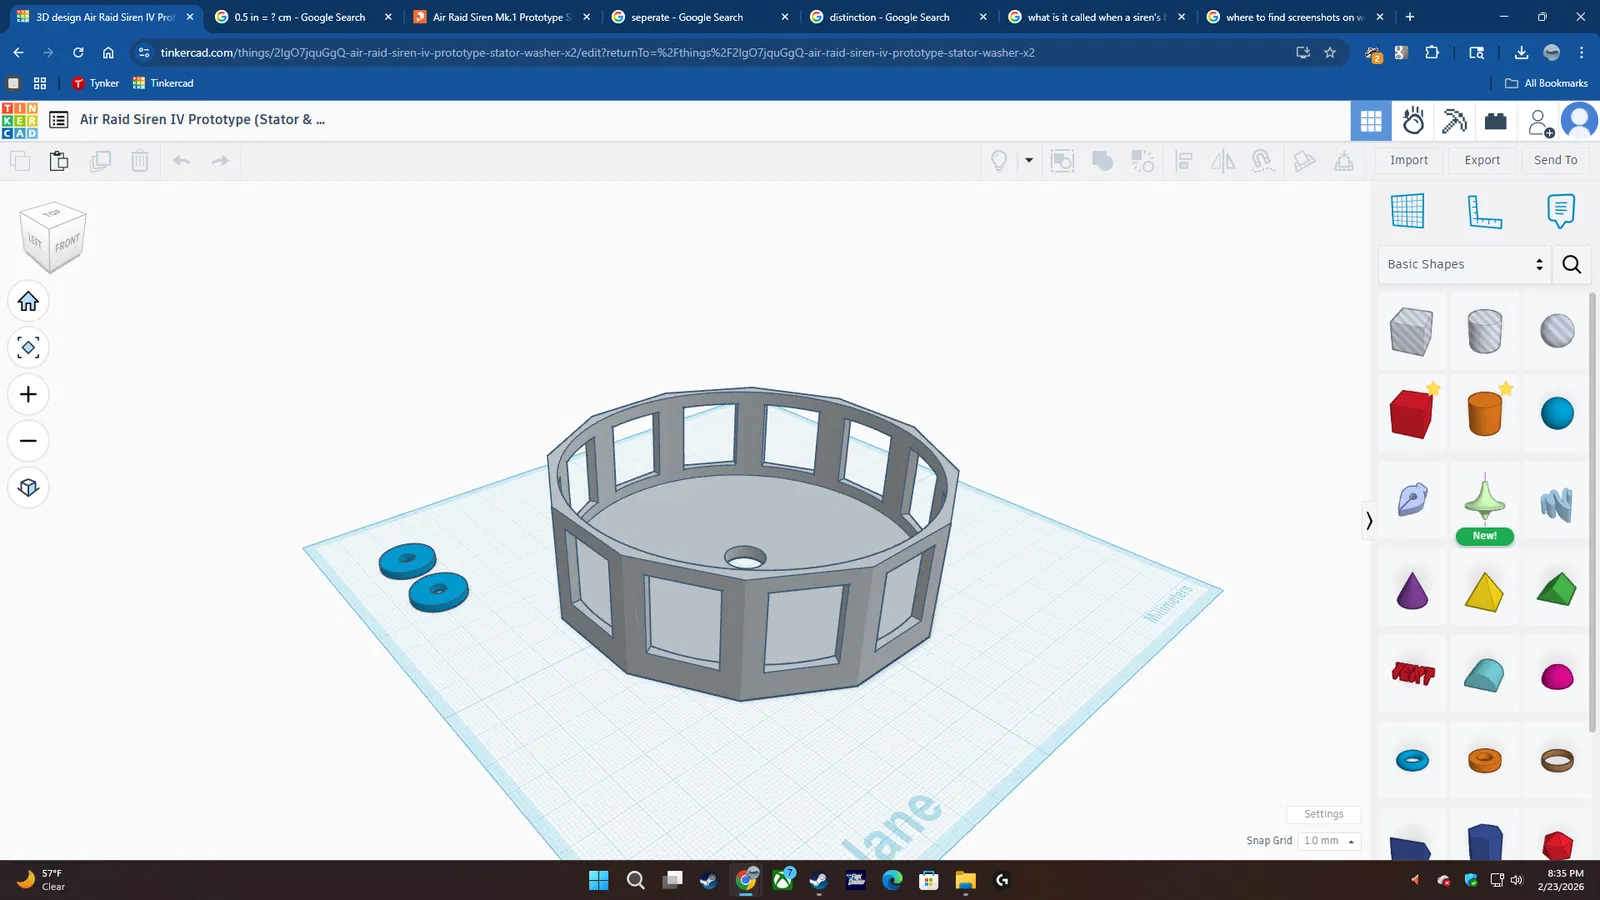Toggle show all hidden lightbulb
The height and width of the screenshot is (900, 1600).
pos(998,161)
